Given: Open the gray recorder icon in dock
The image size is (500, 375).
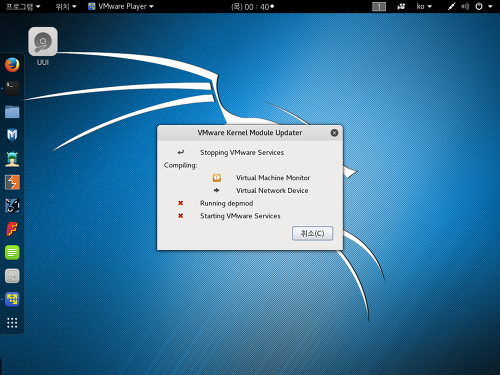Looking at the screenshot, I should 12,276.
